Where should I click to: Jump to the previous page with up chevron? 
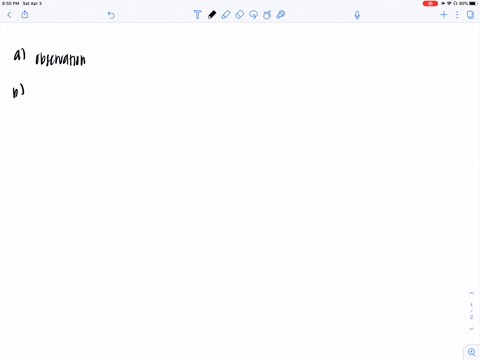point(471,293)
